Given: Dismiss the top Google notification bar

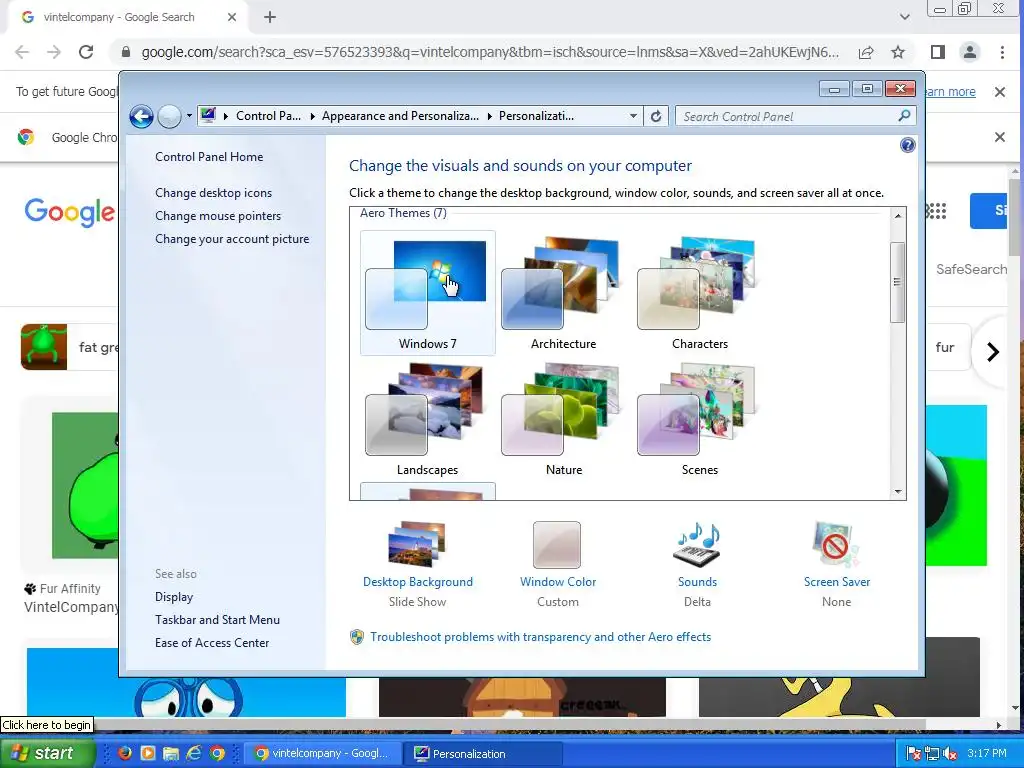Looking at the screenshot, I should tap(999, 92).
